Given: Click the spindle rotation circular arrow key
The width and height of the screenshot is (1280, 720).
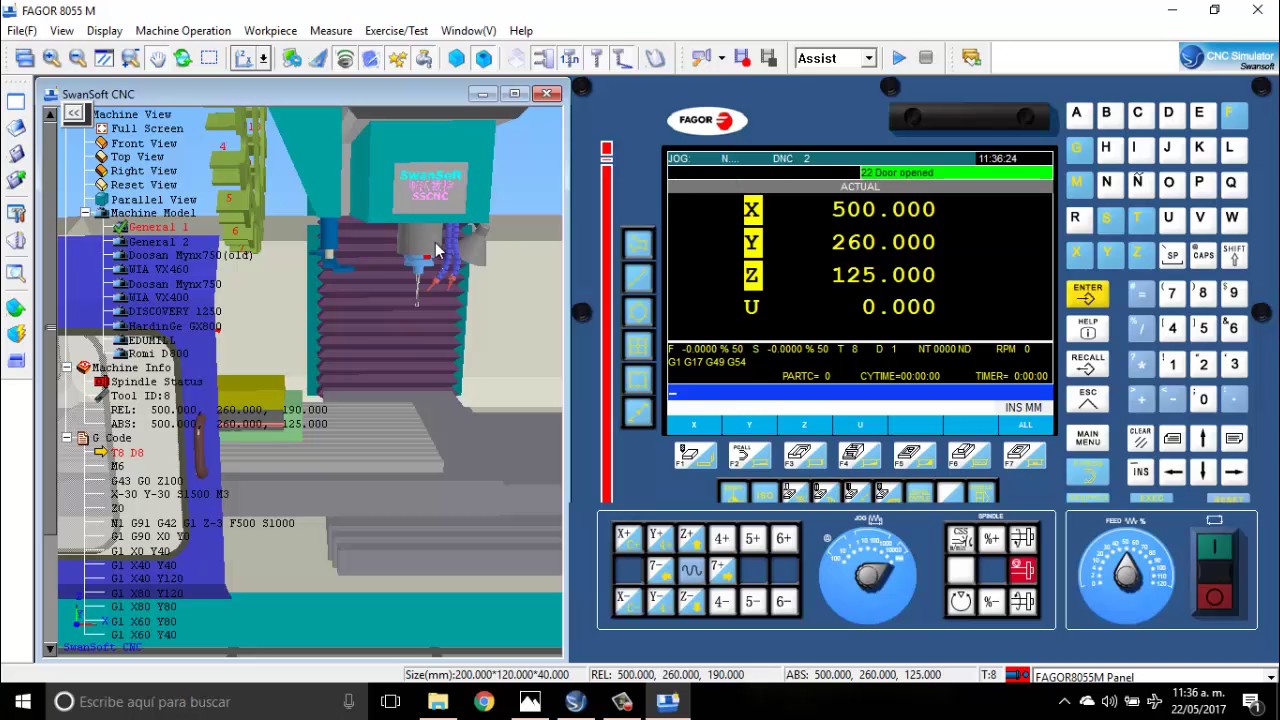Looking at the screenshot, I should click(x=960, y=601).
